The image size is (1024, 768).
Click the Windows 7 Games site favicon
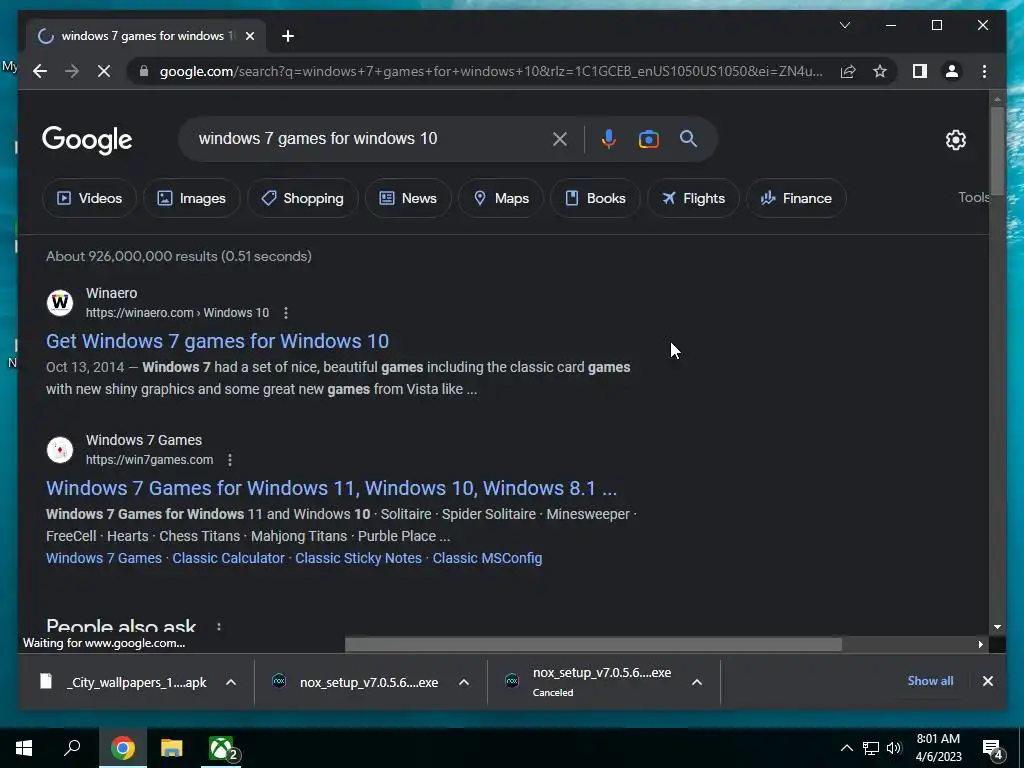coord(60,449)
